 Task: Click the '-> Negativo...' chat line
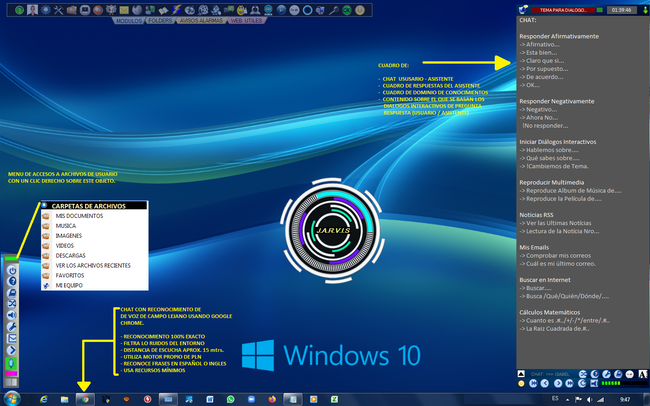[x=538, y=109]
